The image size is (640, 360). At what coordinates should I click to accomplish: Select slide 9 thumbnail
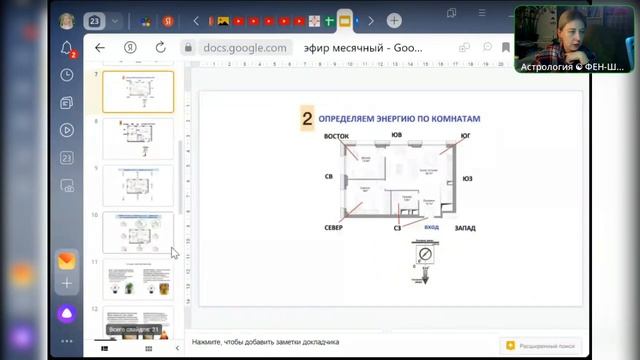[138, 186]
